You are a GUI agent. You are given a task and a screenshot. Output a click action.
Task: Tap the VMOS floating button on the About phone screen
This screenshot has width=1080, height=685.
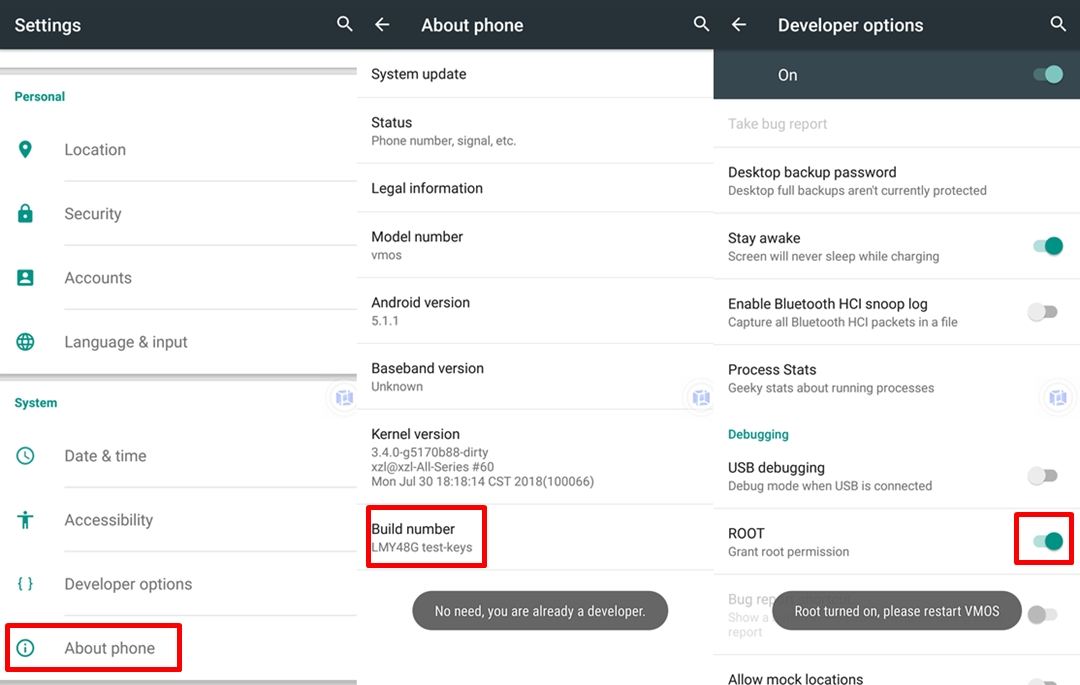coord(701,397)
